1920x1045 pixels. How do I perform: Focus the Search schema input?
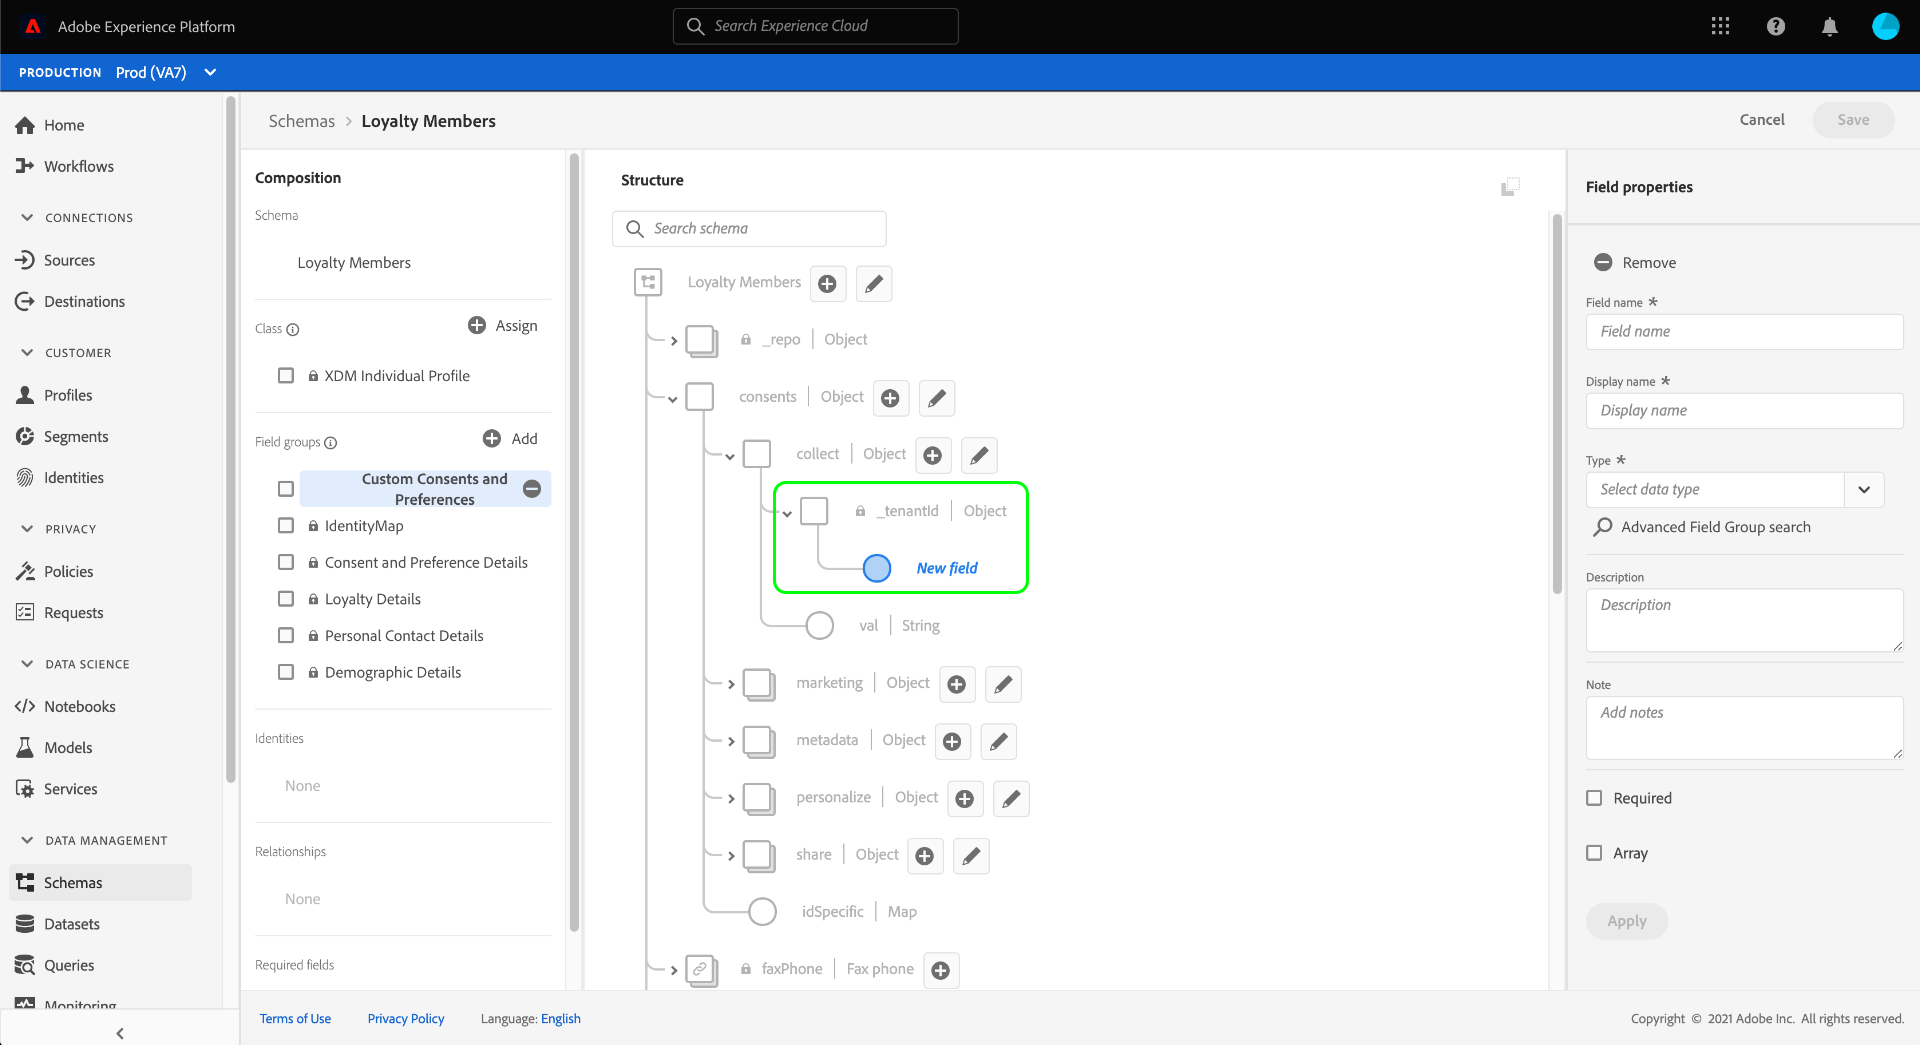tap(749, 229)
